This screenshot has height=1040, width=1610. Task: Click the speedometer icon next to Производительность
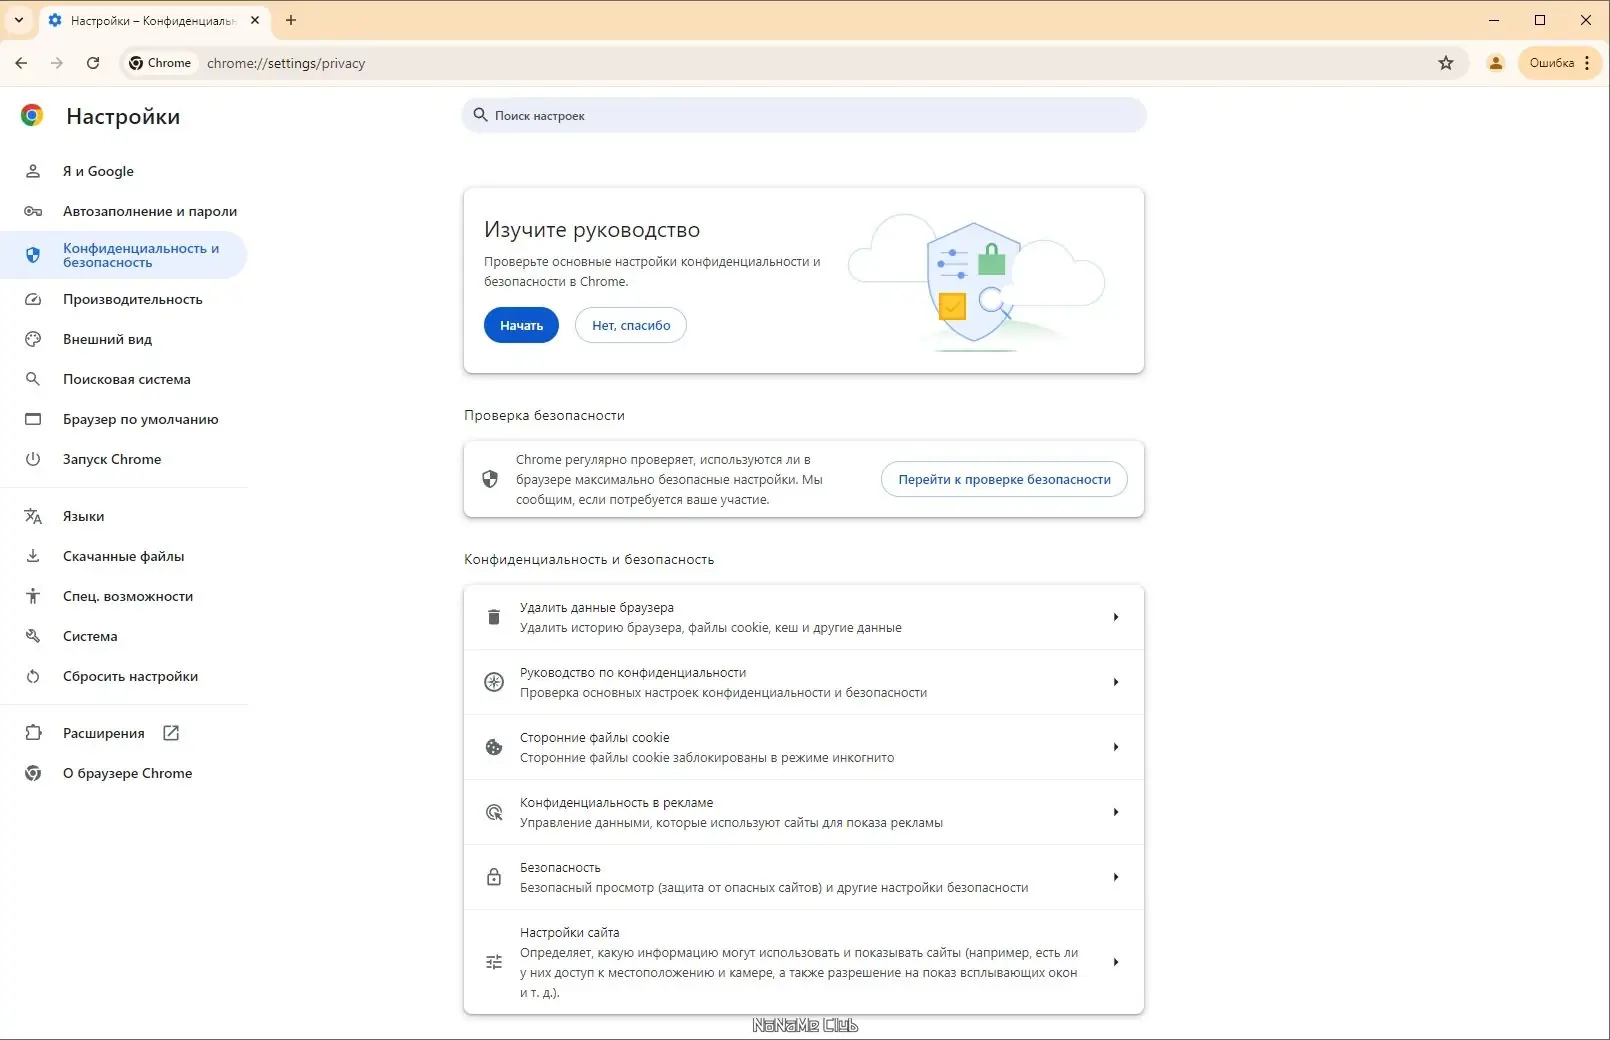[33, 299]
